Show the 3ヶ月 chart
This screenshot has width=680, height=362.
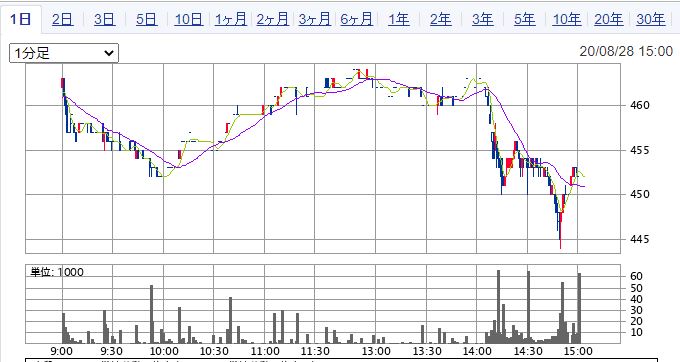pos(315,19)
